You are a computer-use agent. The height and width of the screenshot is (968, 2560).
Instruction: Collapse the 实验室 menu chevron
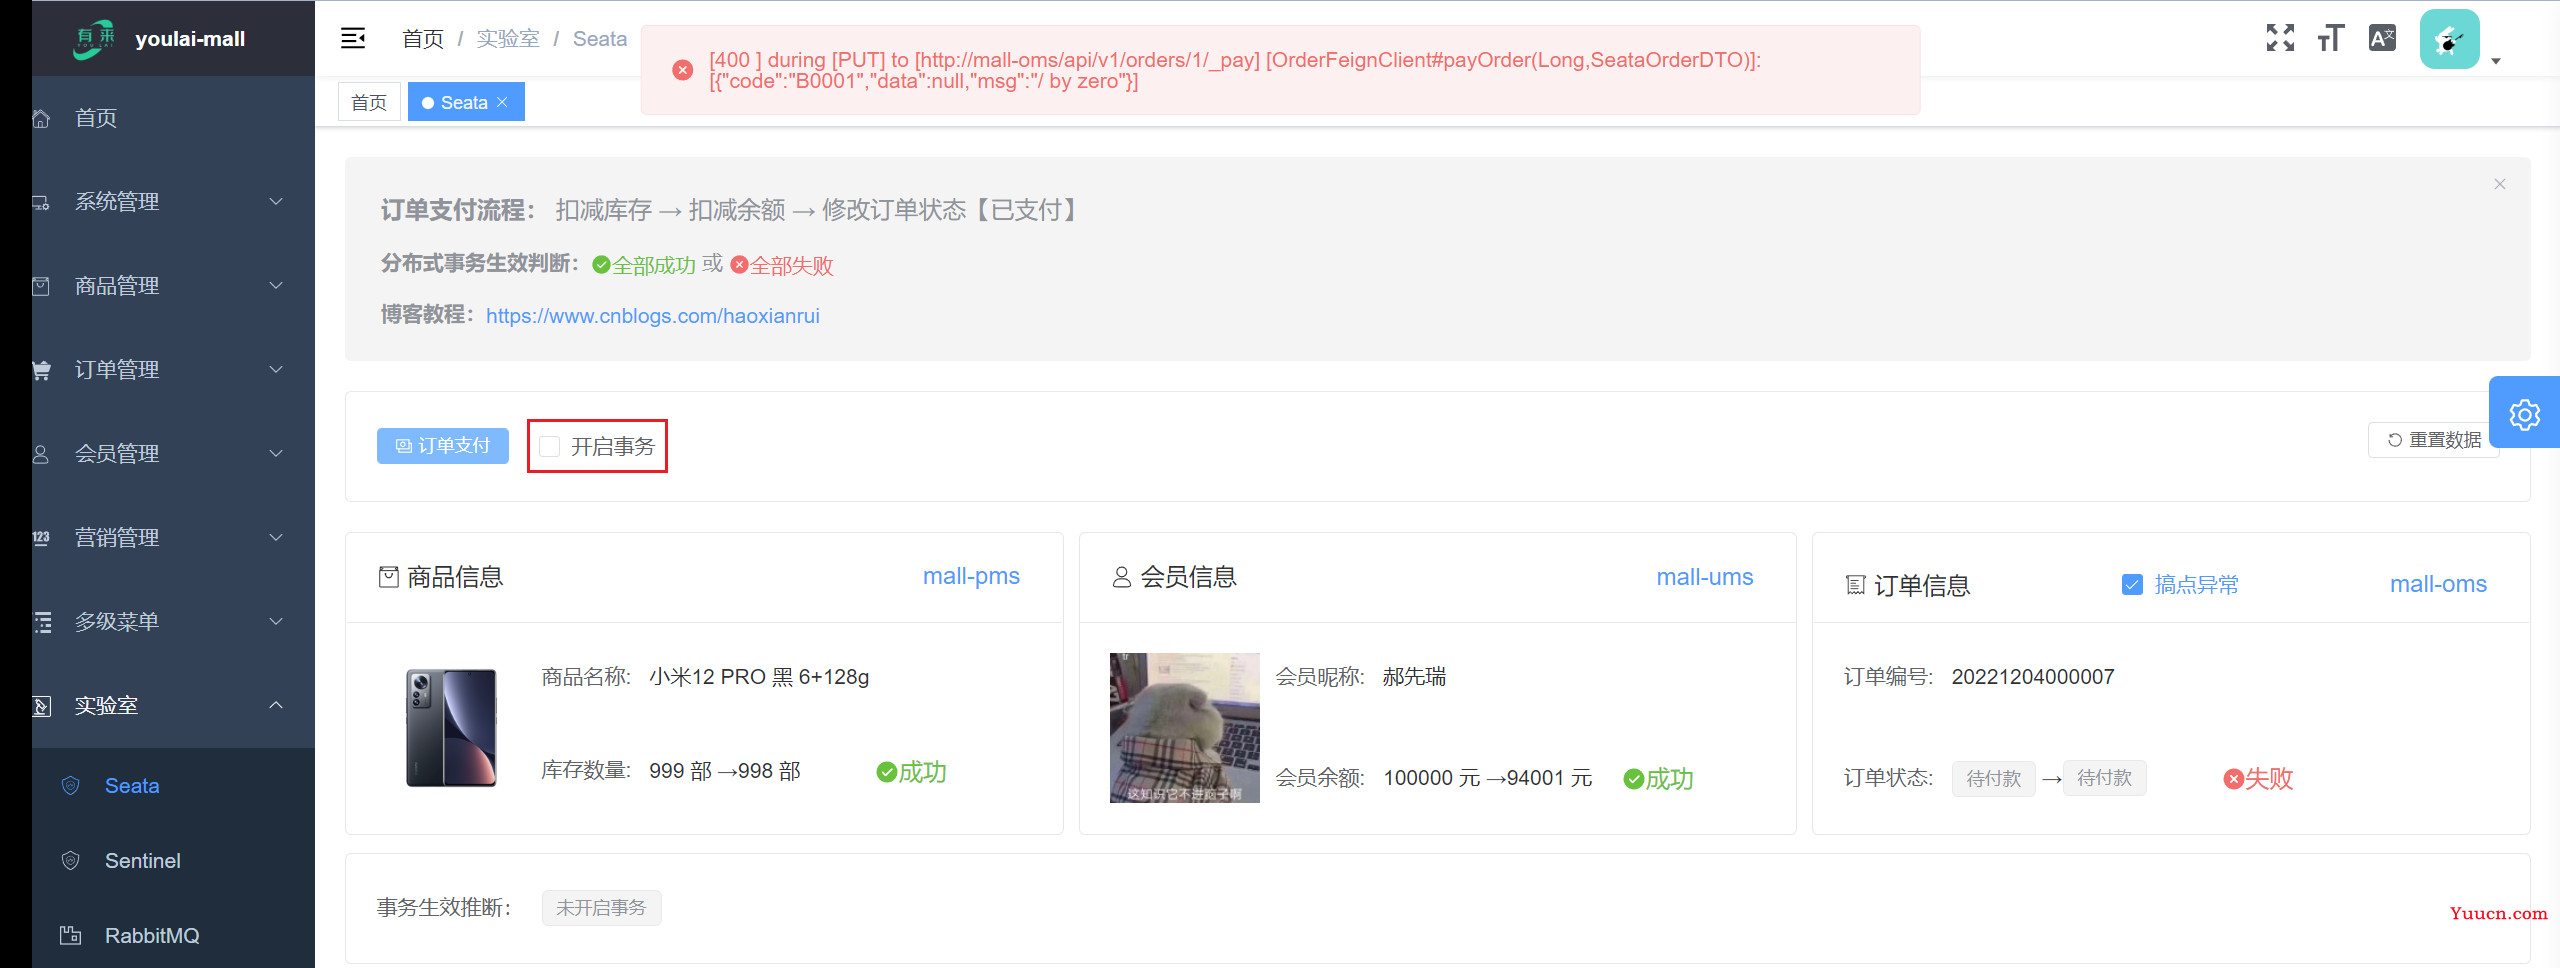tap(276, 706)
